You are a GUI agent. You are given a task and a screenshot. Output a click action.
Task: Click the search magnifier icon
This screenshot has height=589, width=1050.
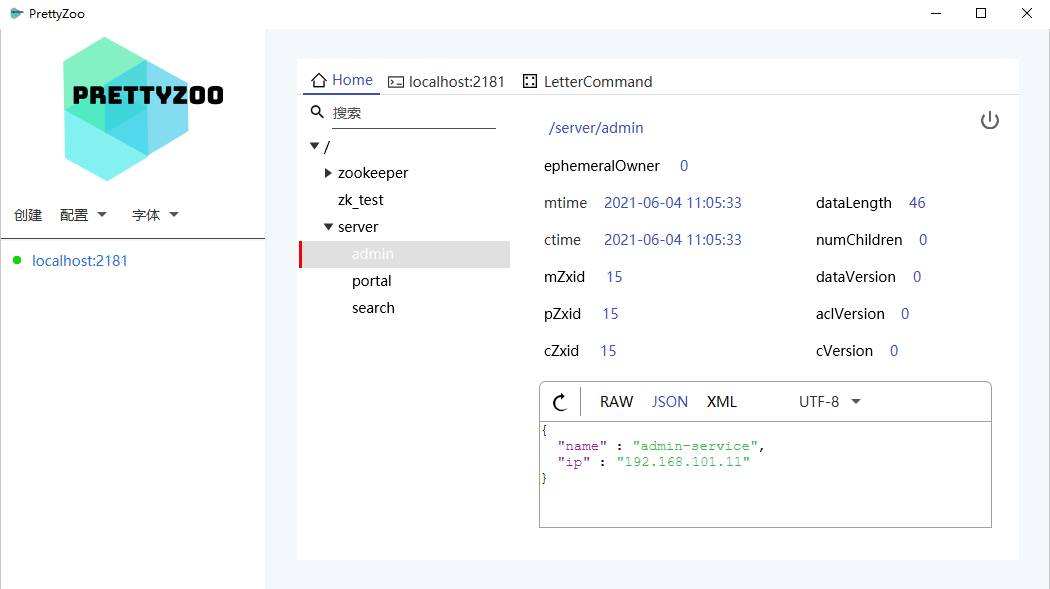(x=317, y=113)
